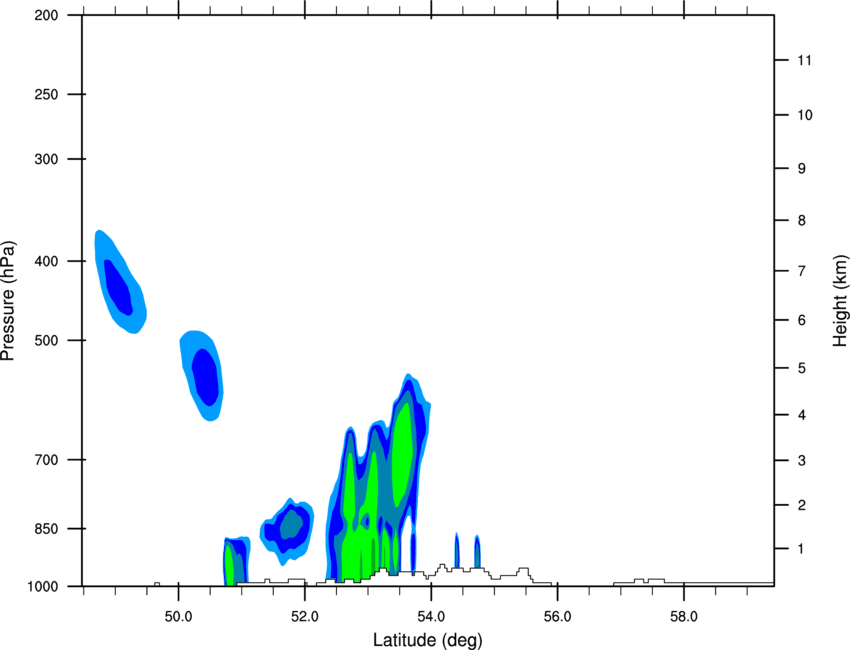This screenshot has height=650, width=850.
Task: Click the 850 pressure tick label
Action: pyautogui.click(x=46, y=529)
